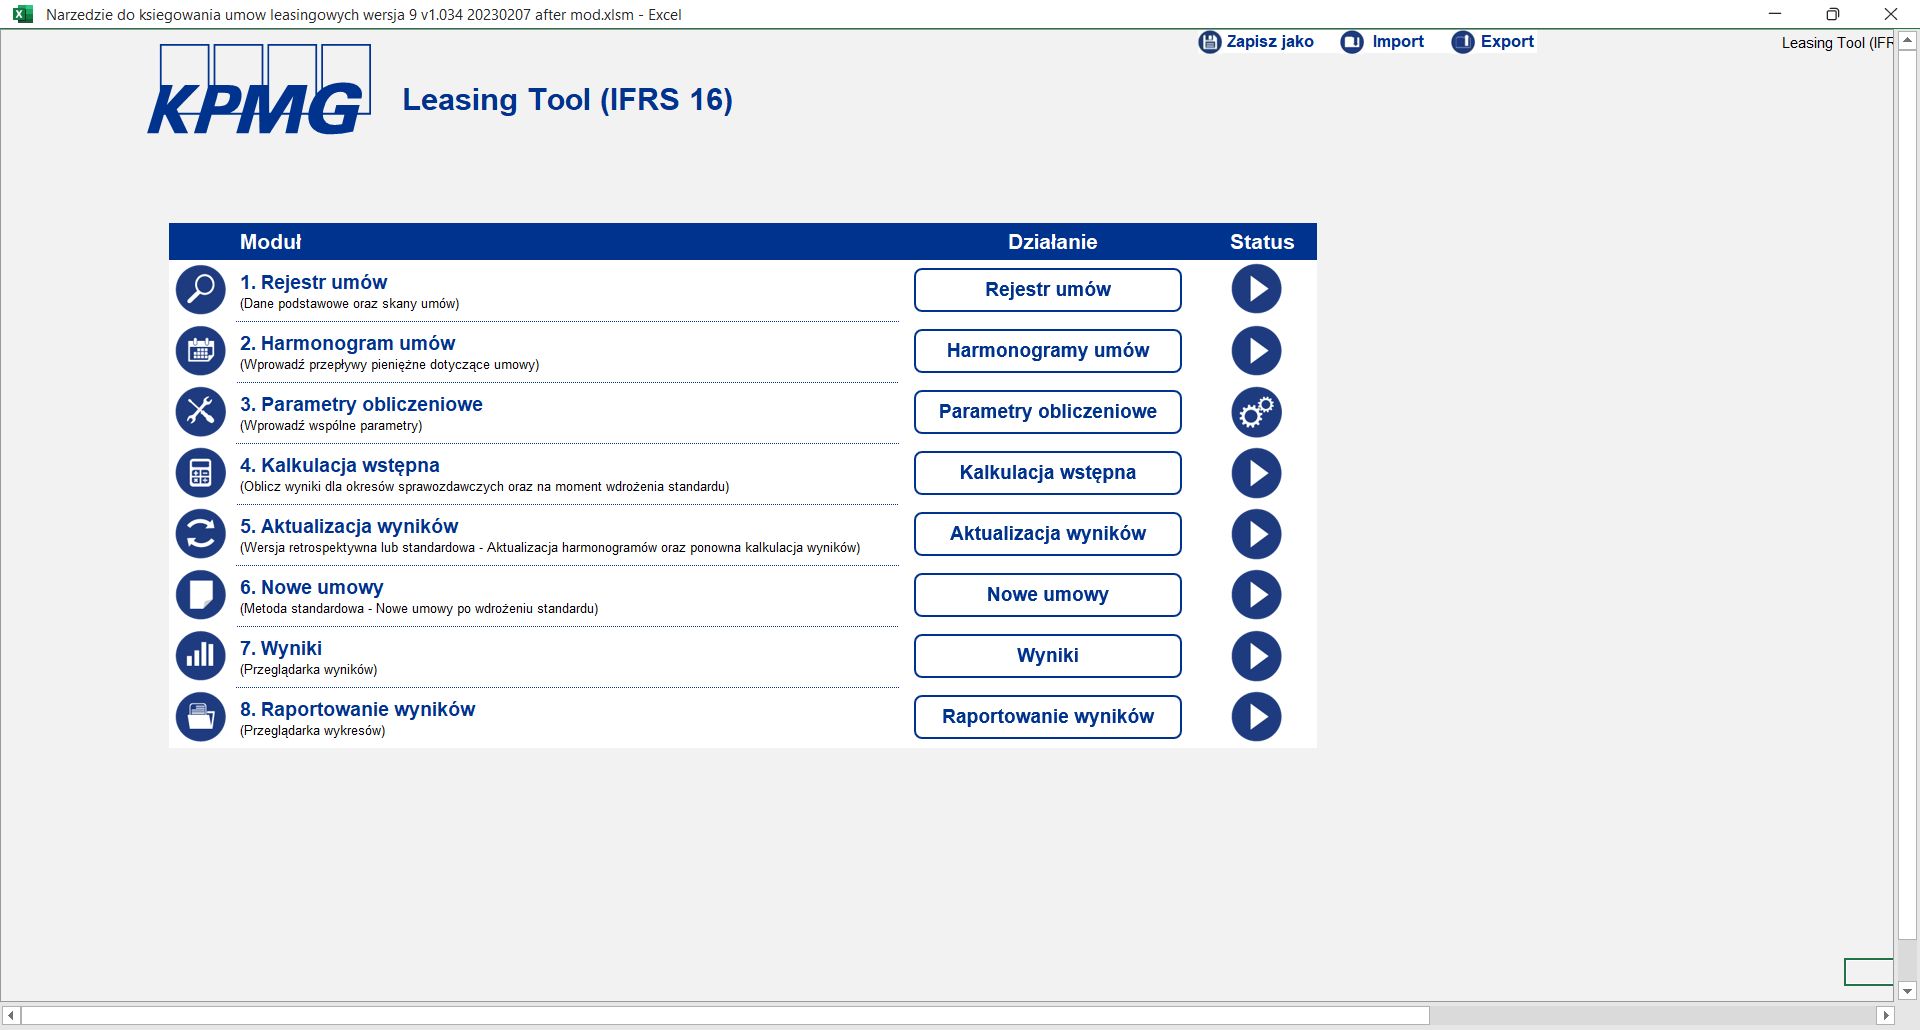1920x1030 pixels.
Task: Click the Aktualizacja wyników button
Action: (x=1047, y=534)
